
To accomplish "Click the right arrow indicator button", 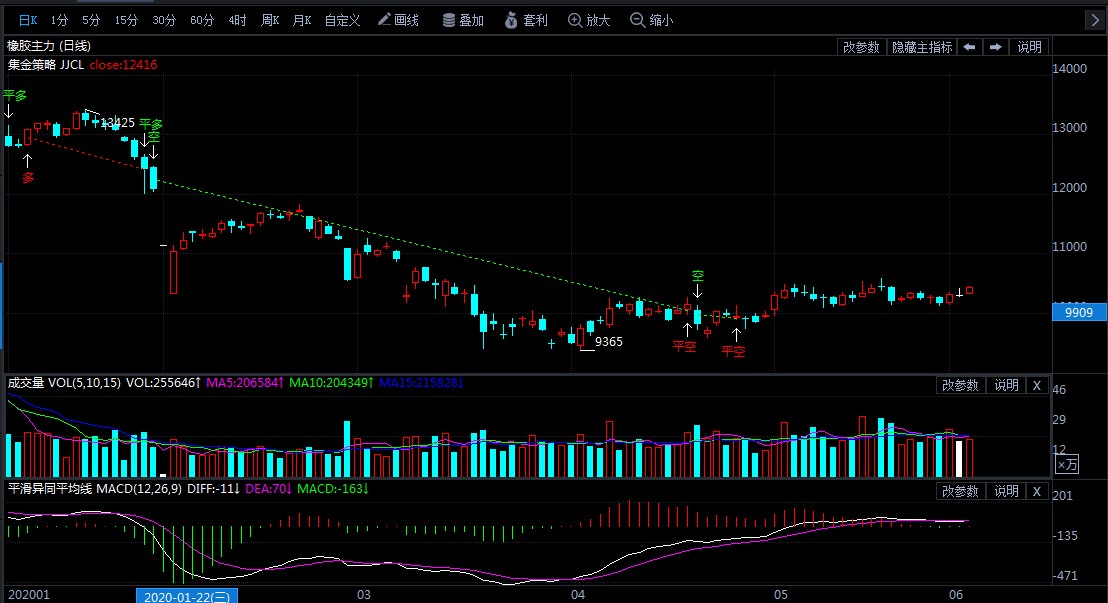I will click(x=996, y=47).
